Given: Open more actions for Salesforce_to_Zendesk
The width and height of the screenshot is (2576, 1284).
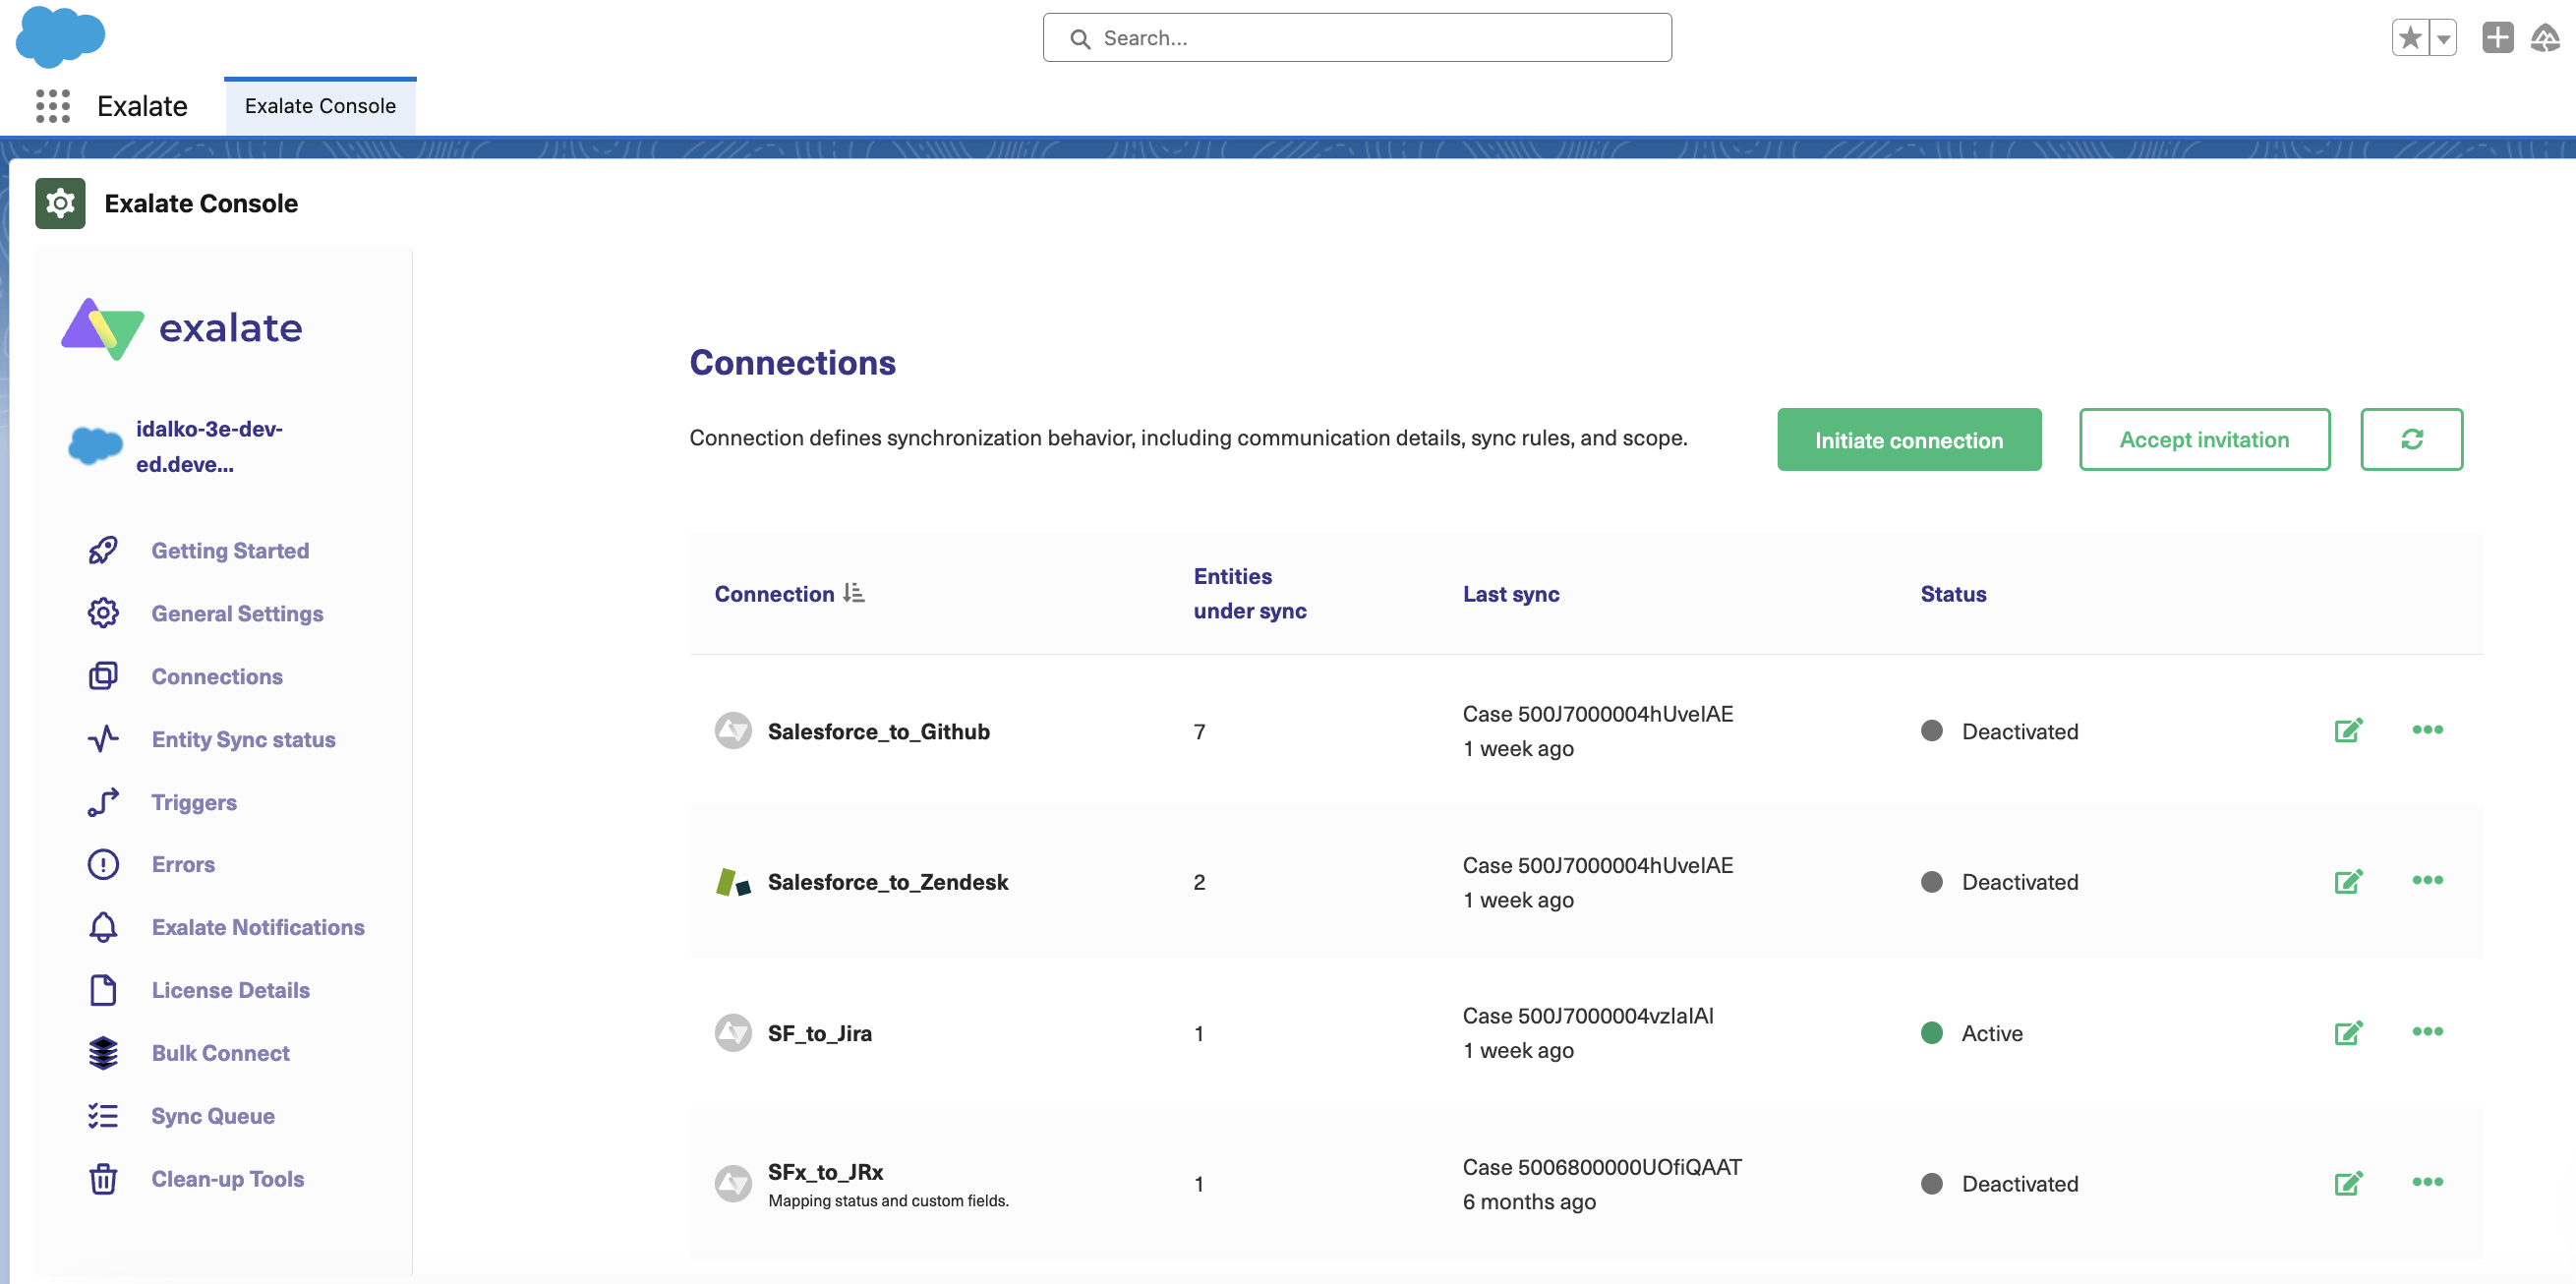Looking at the screenshot, I should coord(2427,881).
